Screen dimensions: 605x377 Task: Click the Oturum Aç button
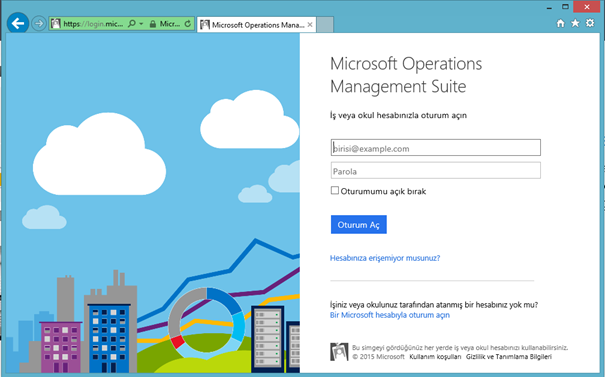pos(358,225)
